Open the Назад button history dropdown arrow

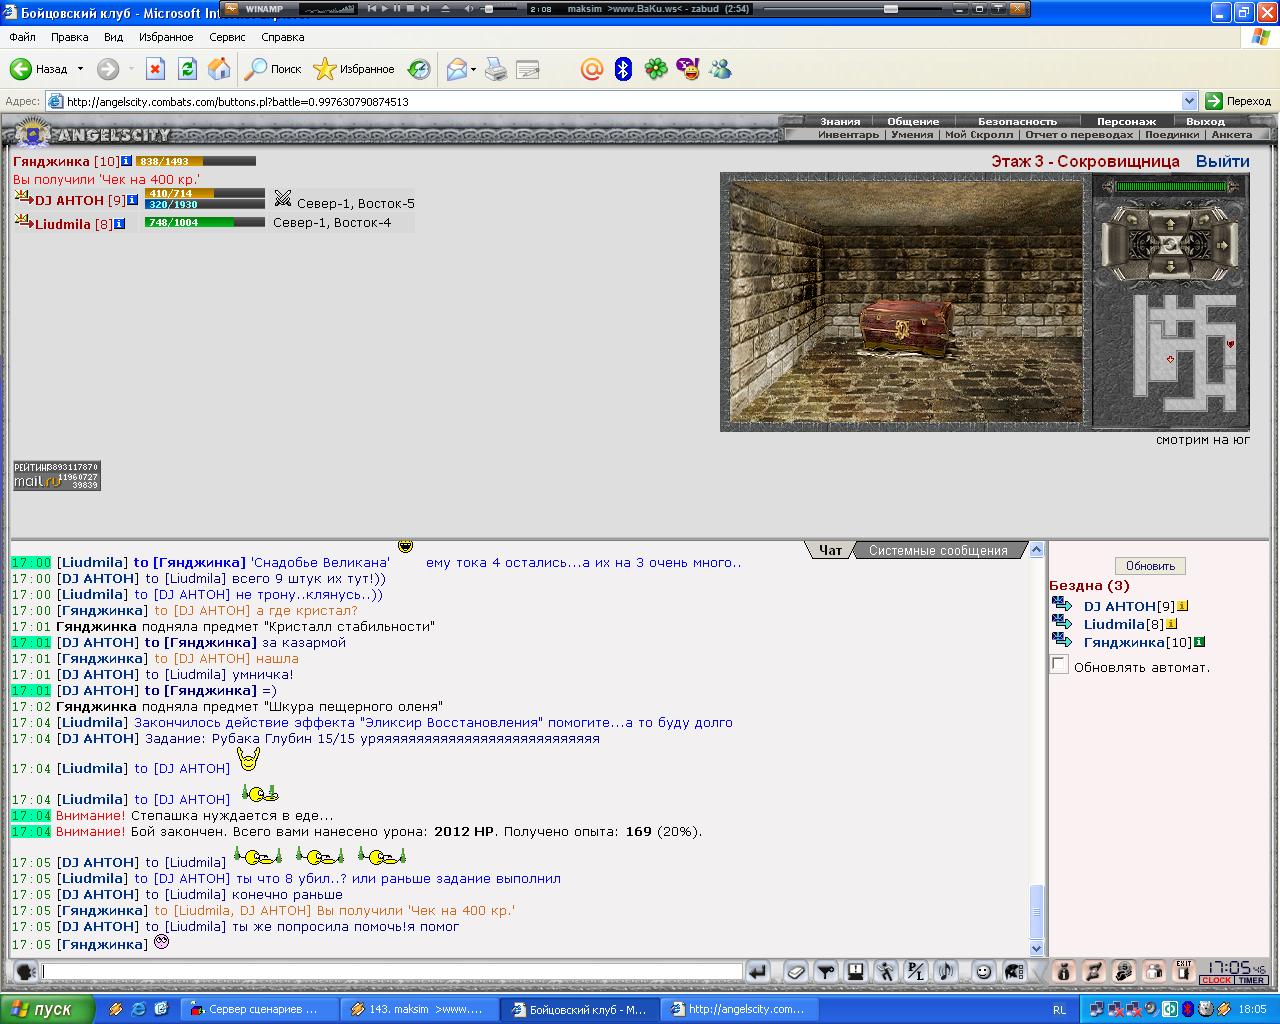[x=81, y=69]
